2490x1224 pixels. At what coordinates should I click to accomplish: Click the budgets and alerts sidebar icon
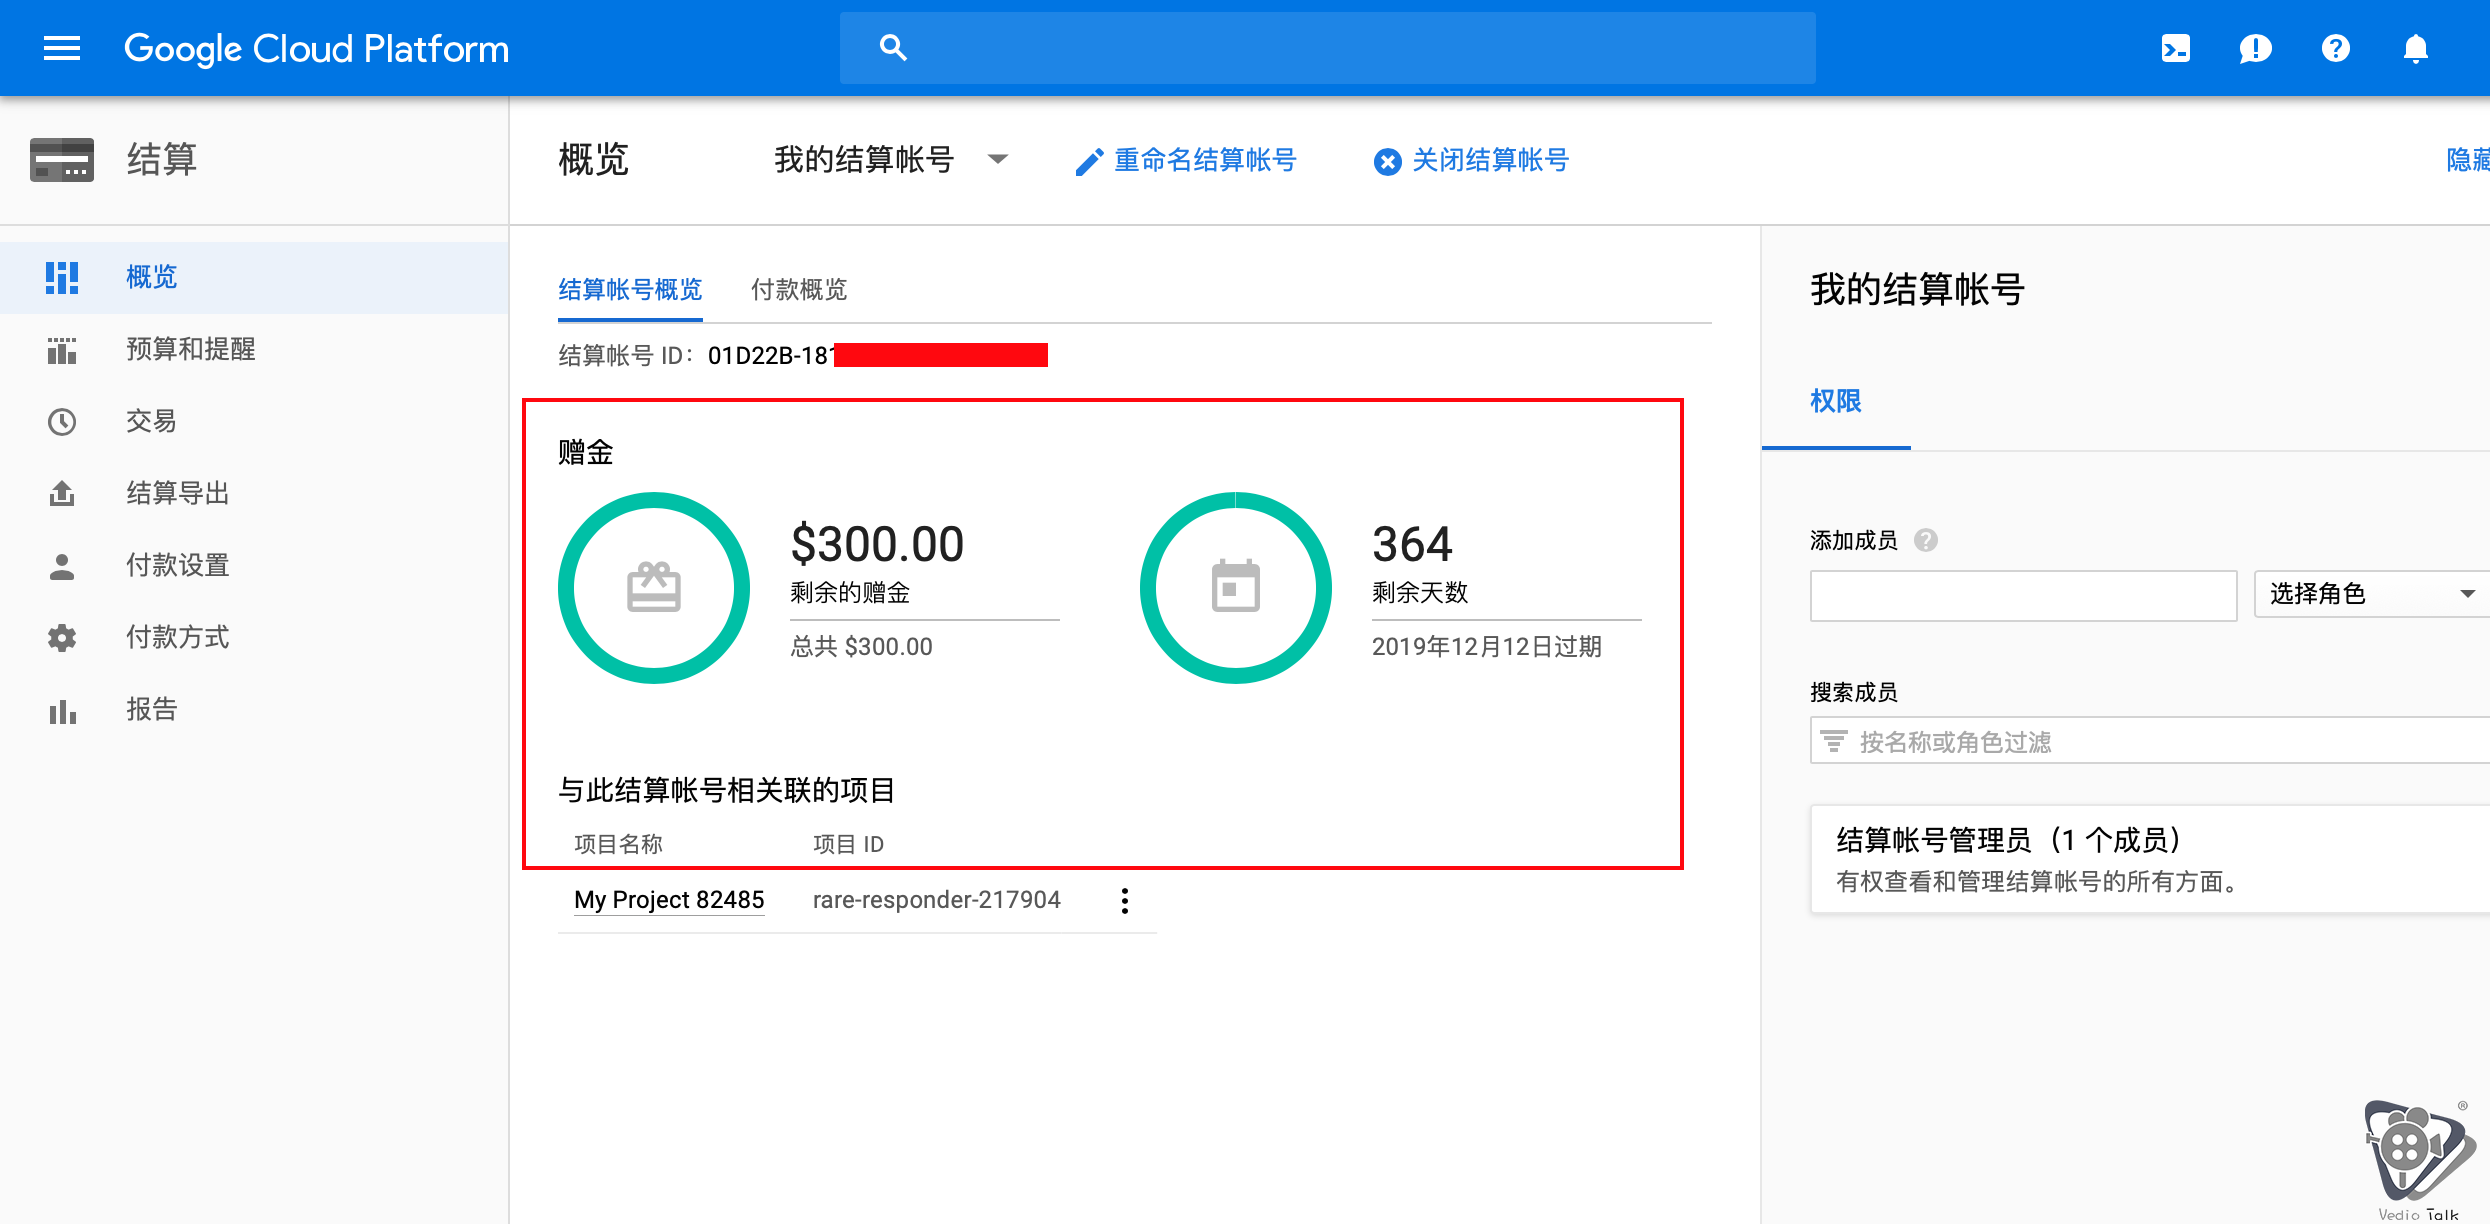pos(62,350)
